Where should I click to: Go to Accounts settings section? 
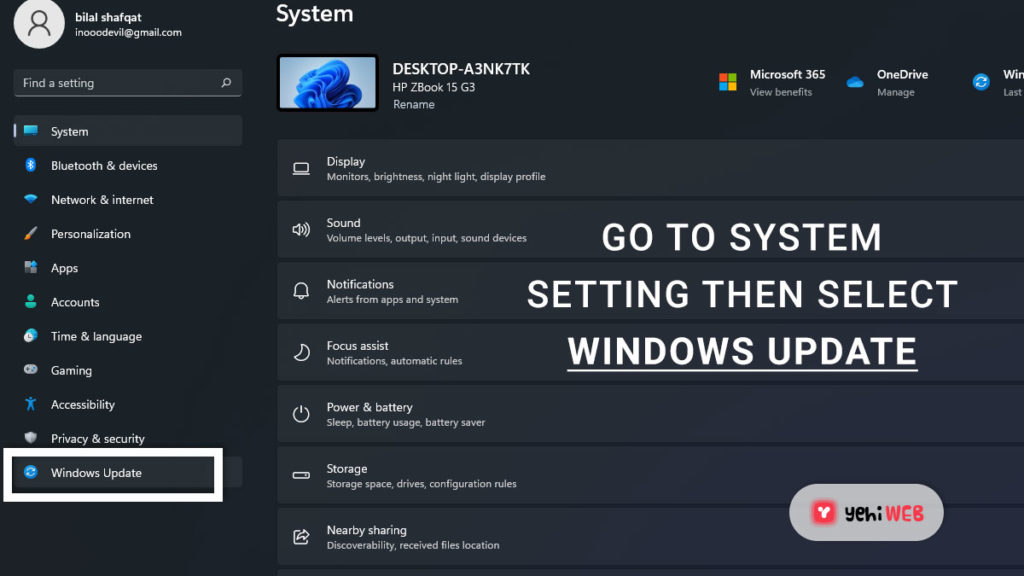pyautogui.click(x=75, y=302)
